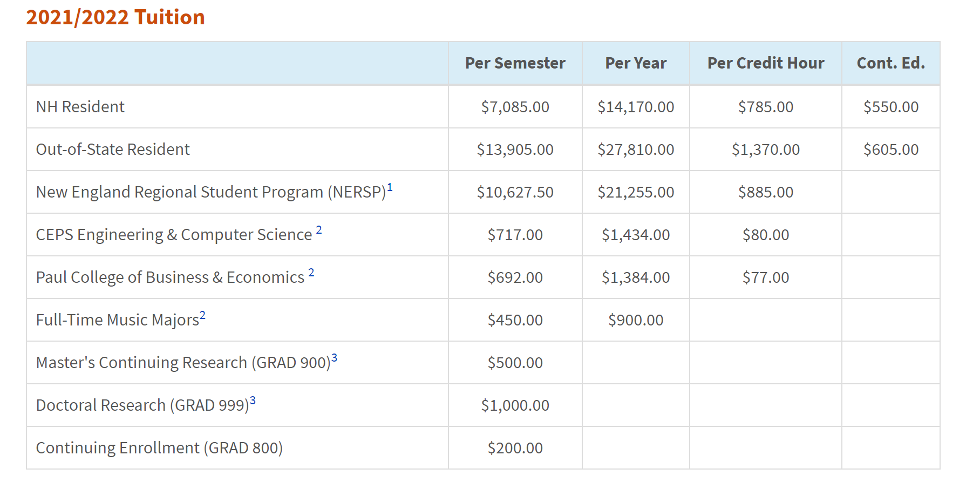The image size is (974, 490).
Task: Select the Cont. Ed. column header
Action: (x=891, y=63)
